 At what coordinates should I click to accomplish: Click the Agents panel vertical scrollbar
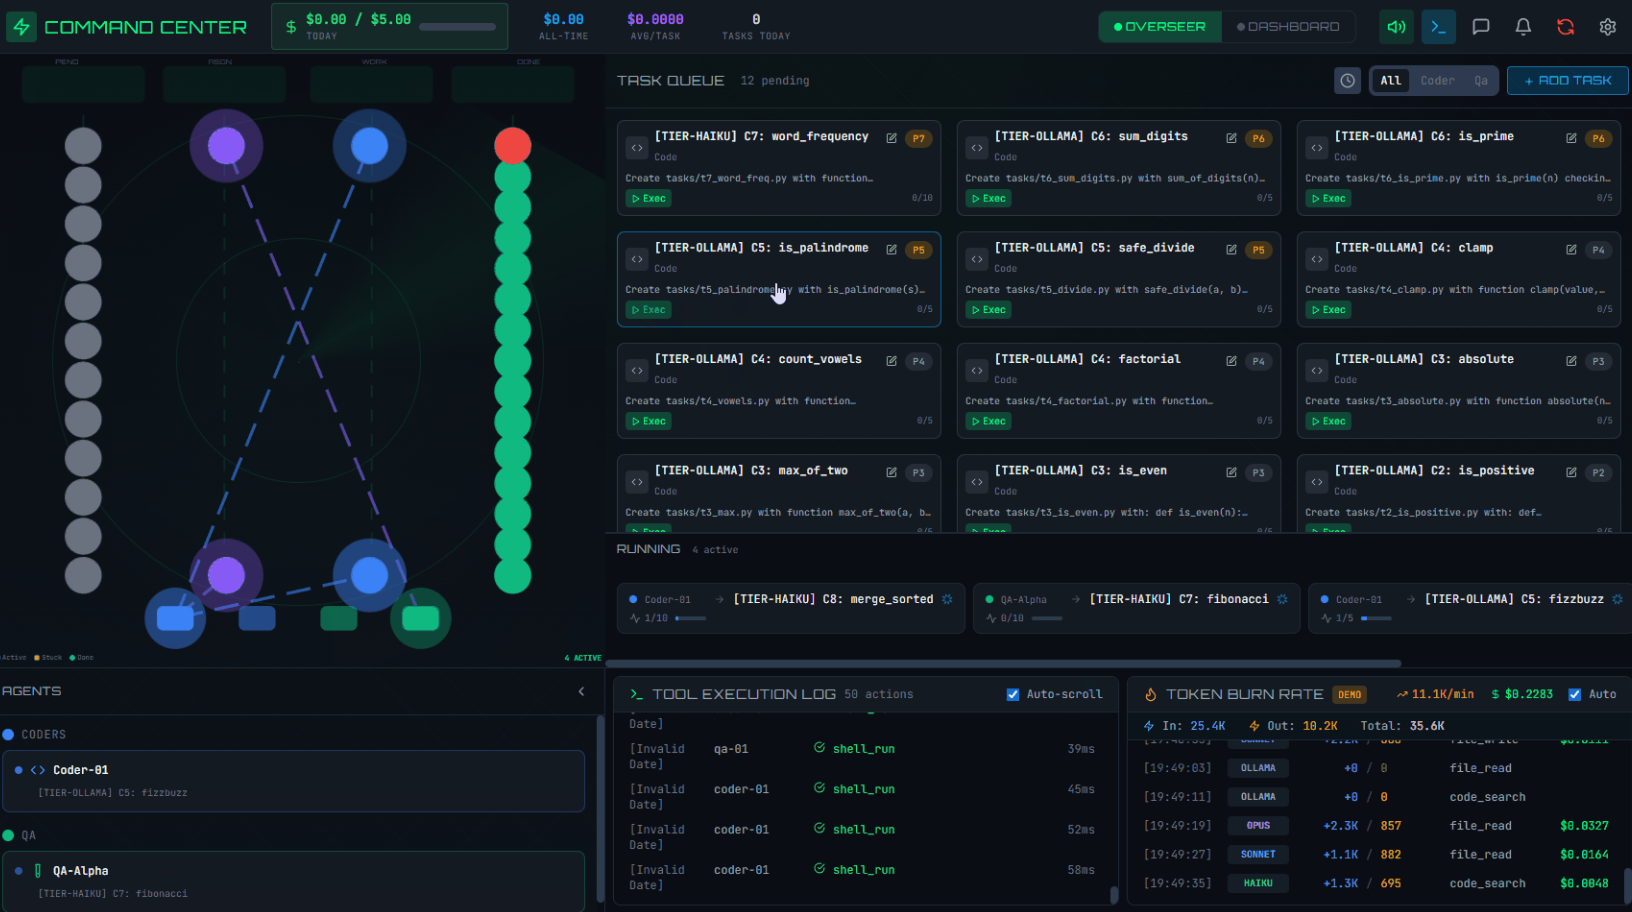coord(600,808)
